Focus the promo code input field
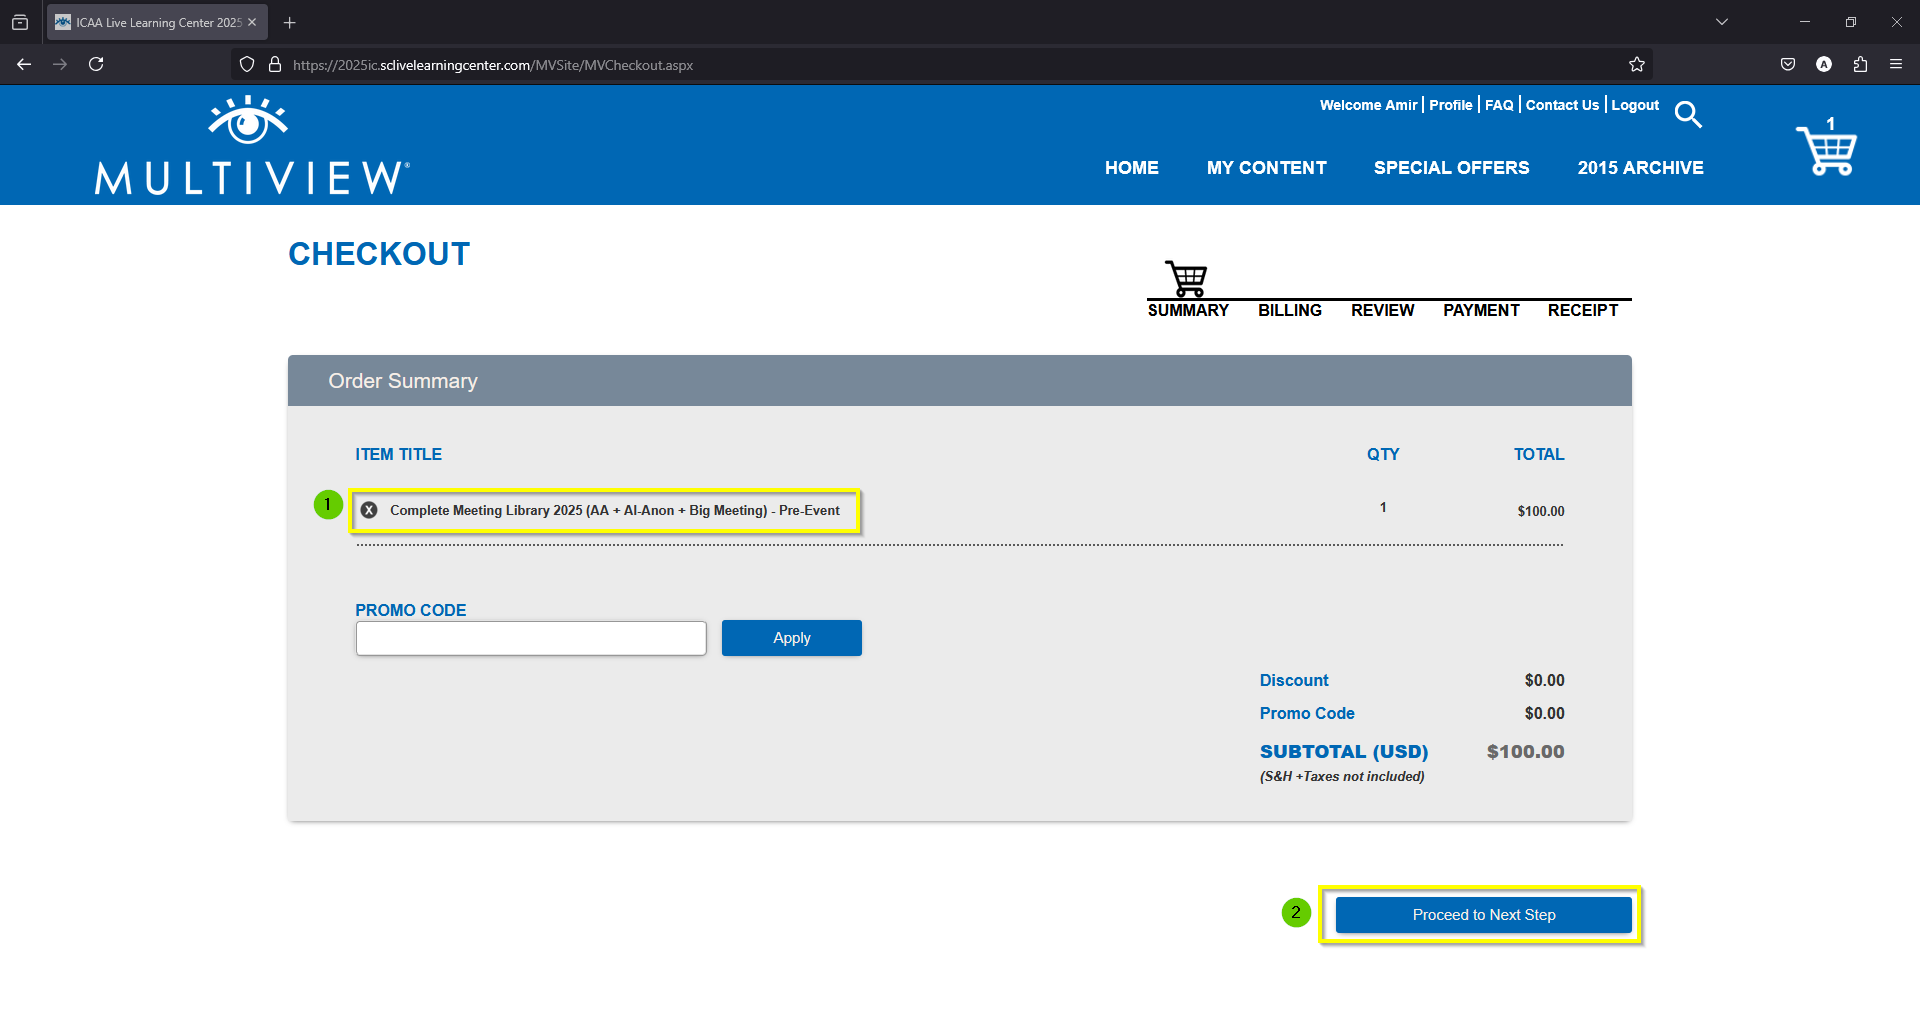 [531, 638]
